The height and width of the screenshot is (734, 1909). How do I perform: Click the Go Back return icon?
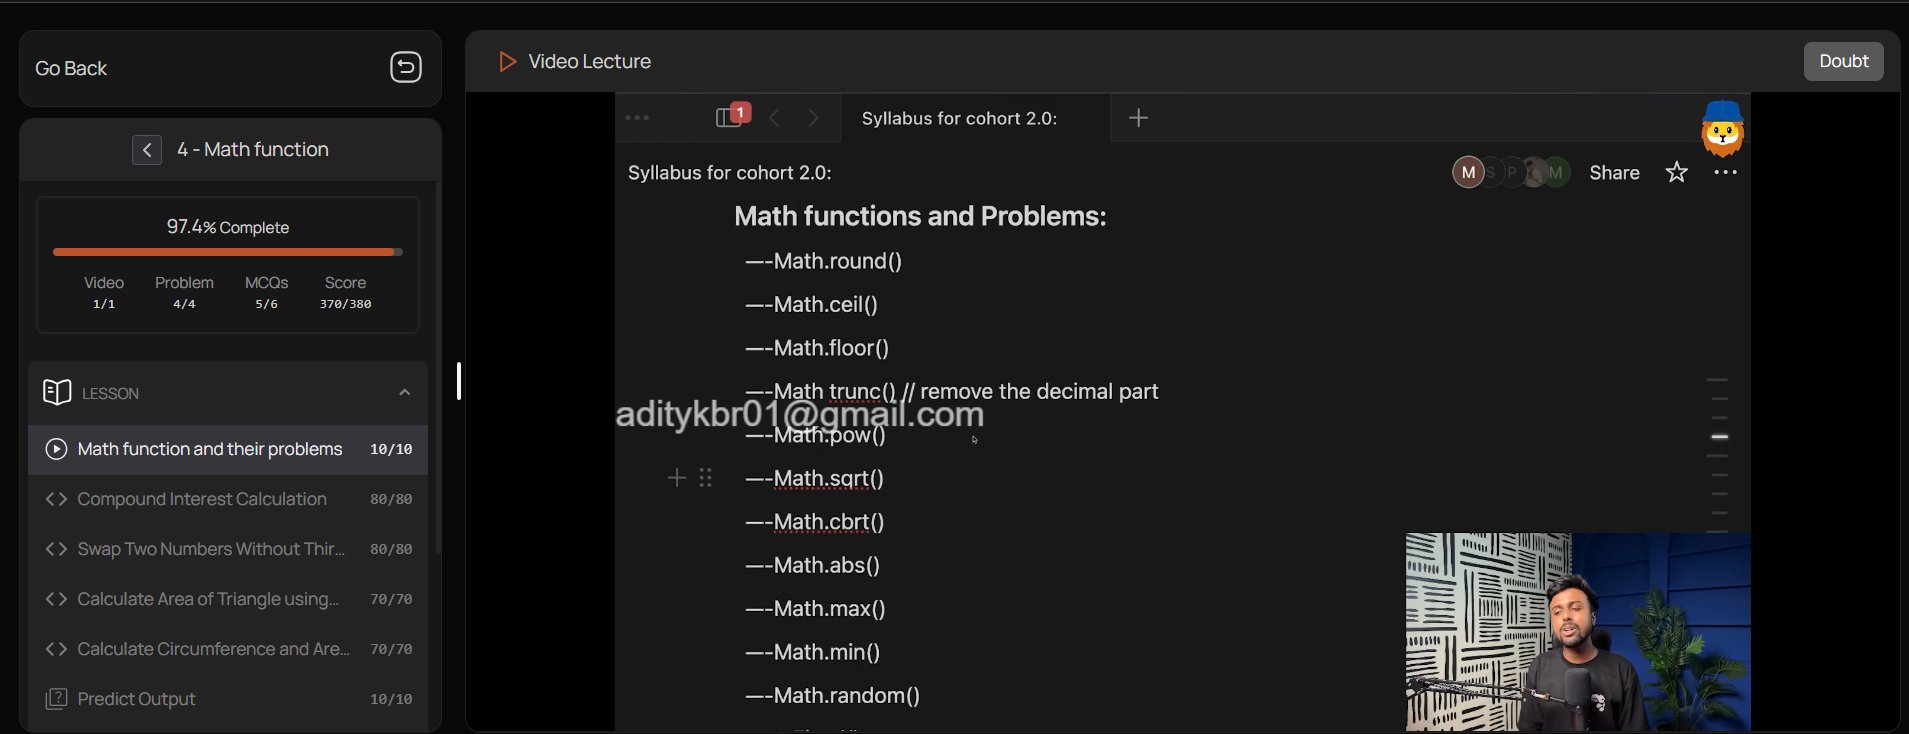[x=405, y=67]
